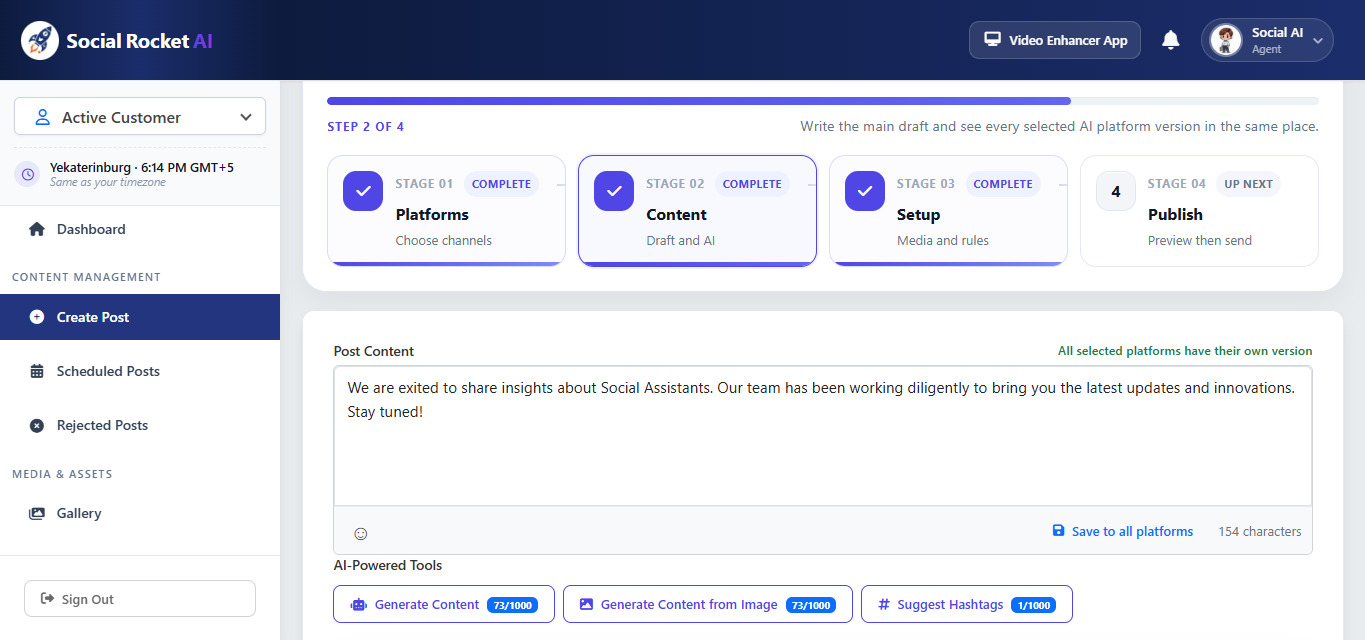Expand the Social AI account menu chevron
Screen dimensions: 1365x640
1318,41
